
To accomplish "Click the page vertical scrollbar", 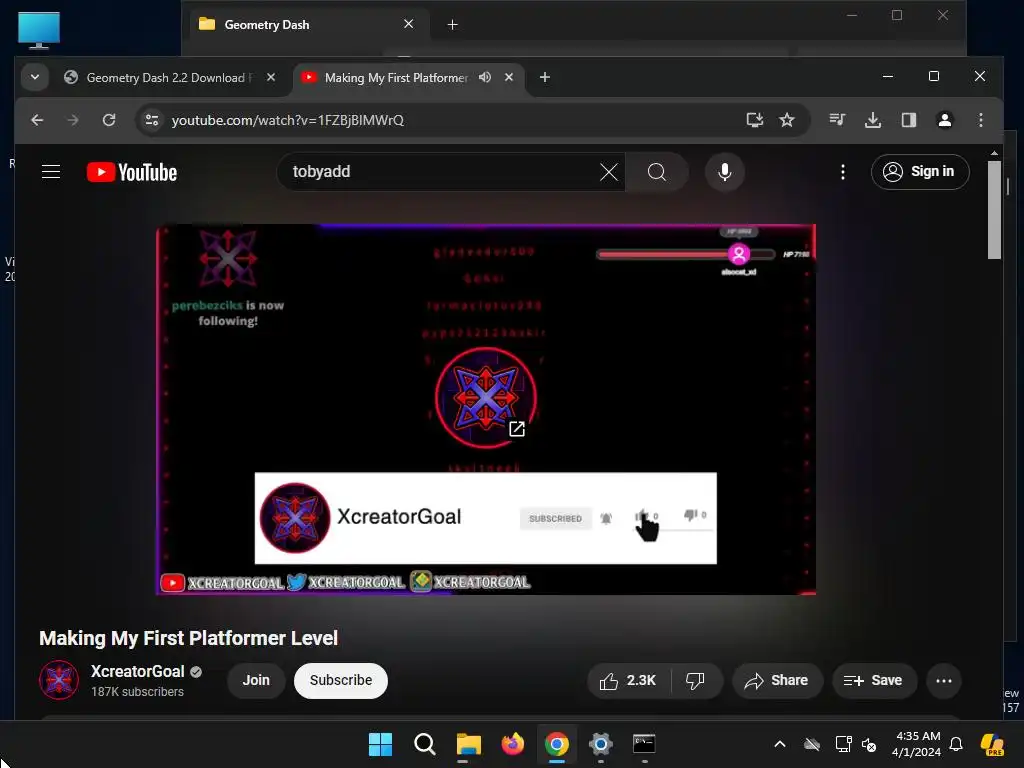I will tap(994, 210).
